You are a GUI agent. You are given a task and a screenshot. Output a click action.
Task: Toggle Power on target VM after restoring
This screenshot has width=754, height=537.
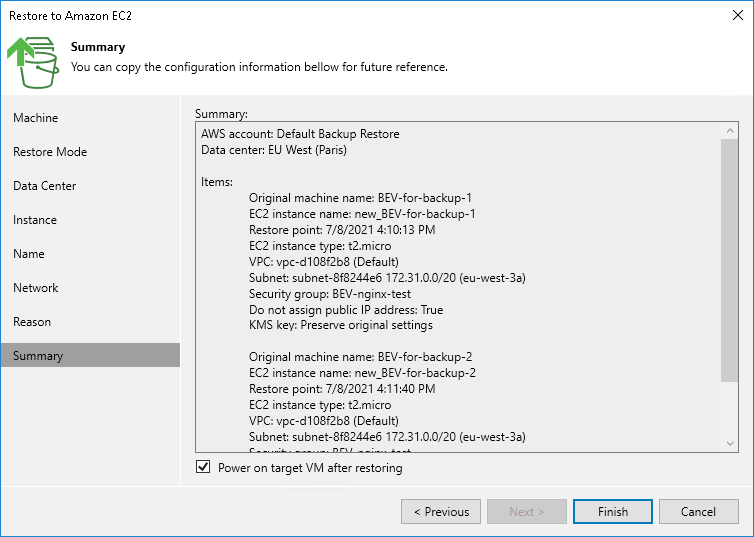[204, 467]
